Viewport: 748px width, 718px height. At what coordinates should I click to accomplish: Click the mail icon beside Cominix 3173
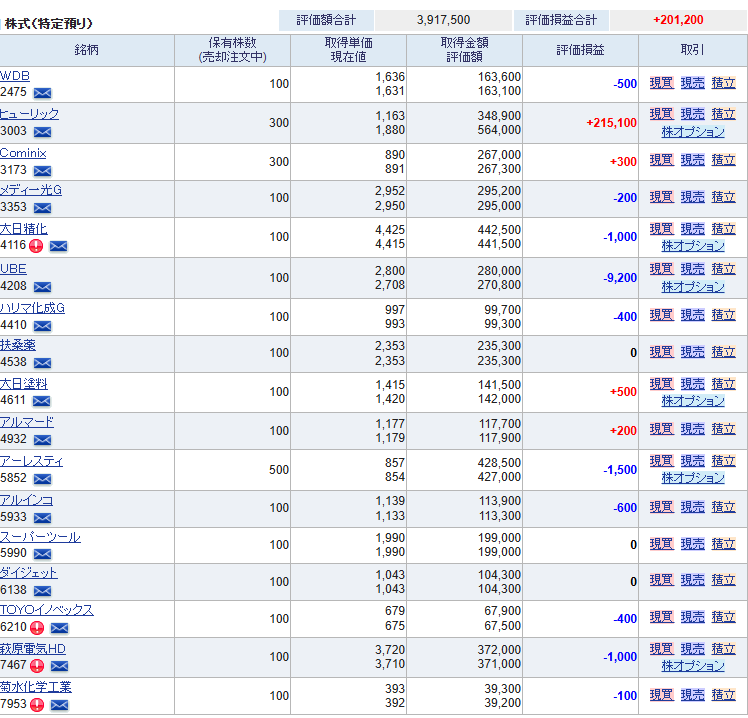point(42,171)
